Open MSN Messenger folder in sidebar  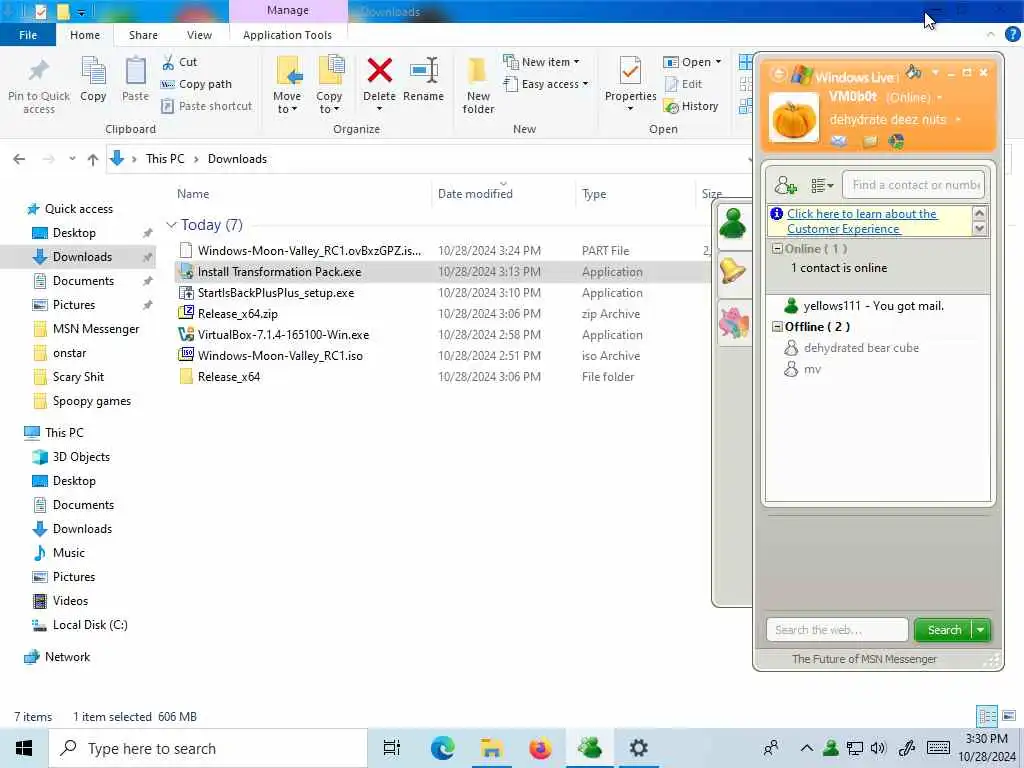pos(95,329)
